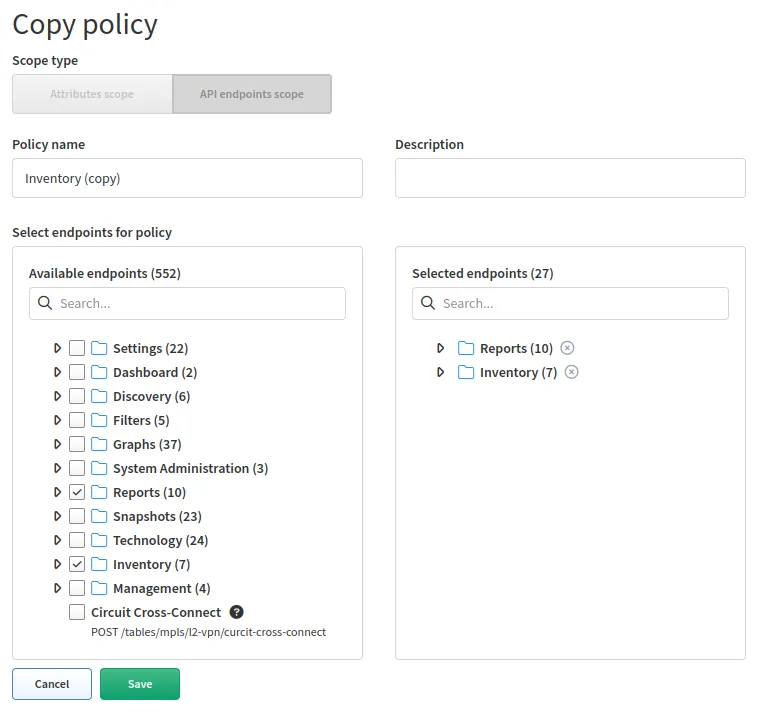The height and width of the screenshot is (713, 758).
Task: Click the Reports folder icon in Selected endpoints
Action: tap(466, 348)
